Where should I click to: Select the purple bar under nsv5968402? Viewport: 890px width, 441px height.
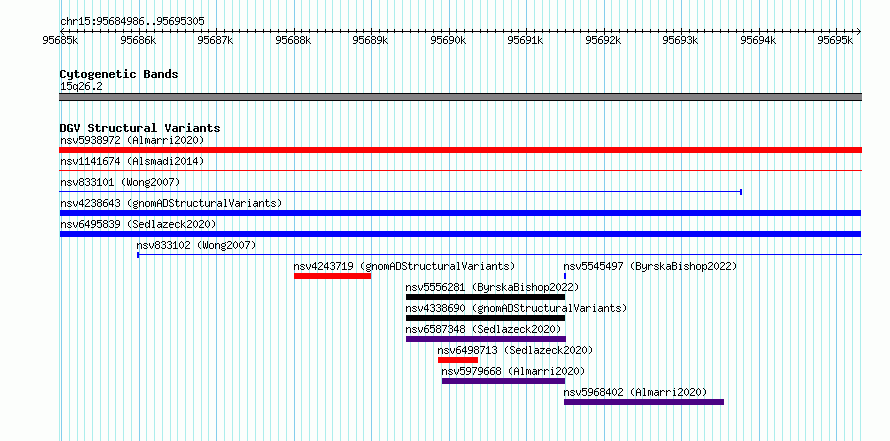(644, 402)
